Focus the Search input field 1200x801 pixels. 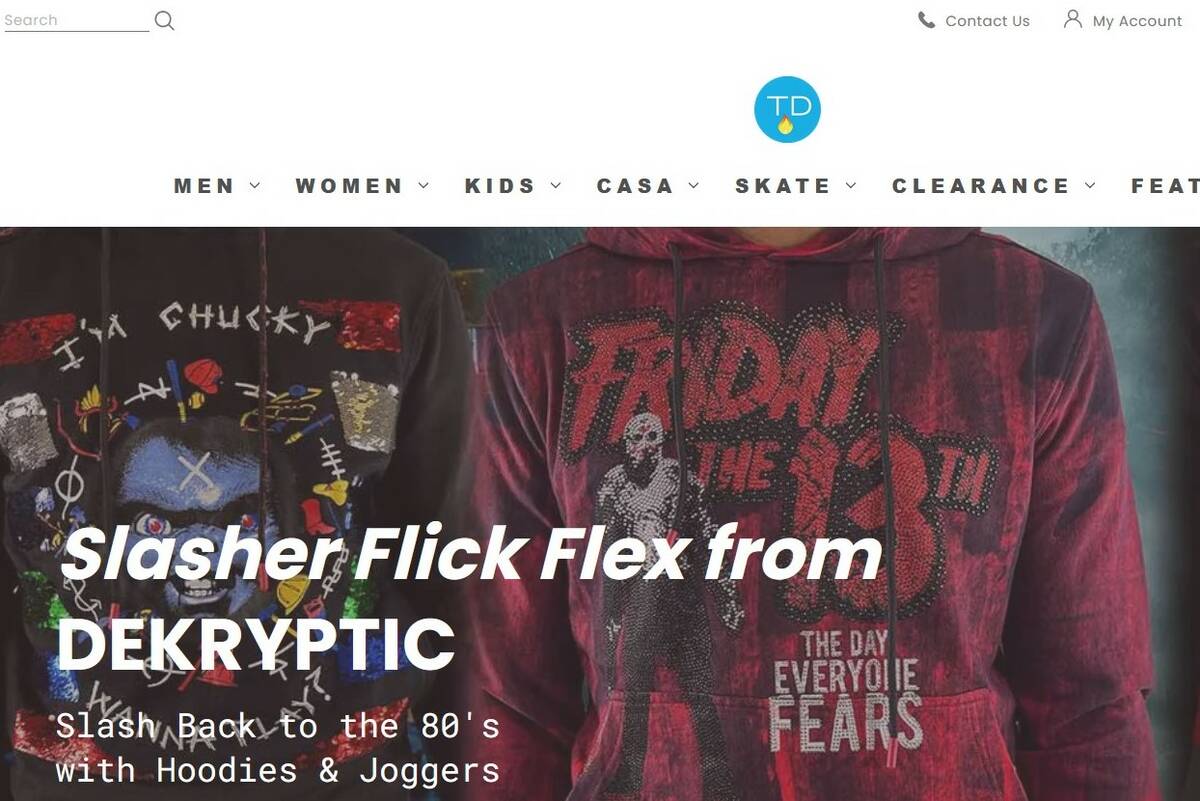coord(76,20)
